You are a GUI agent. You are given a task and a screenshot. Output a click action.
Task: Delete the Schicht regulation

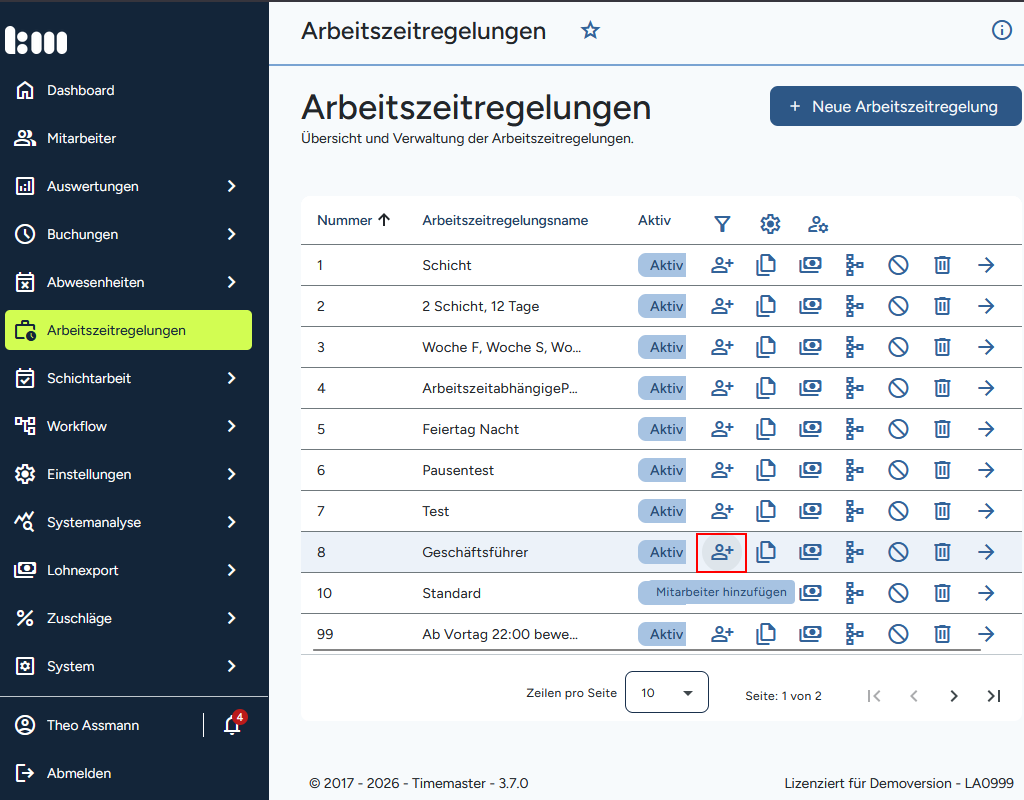click(x=942, y=265)
